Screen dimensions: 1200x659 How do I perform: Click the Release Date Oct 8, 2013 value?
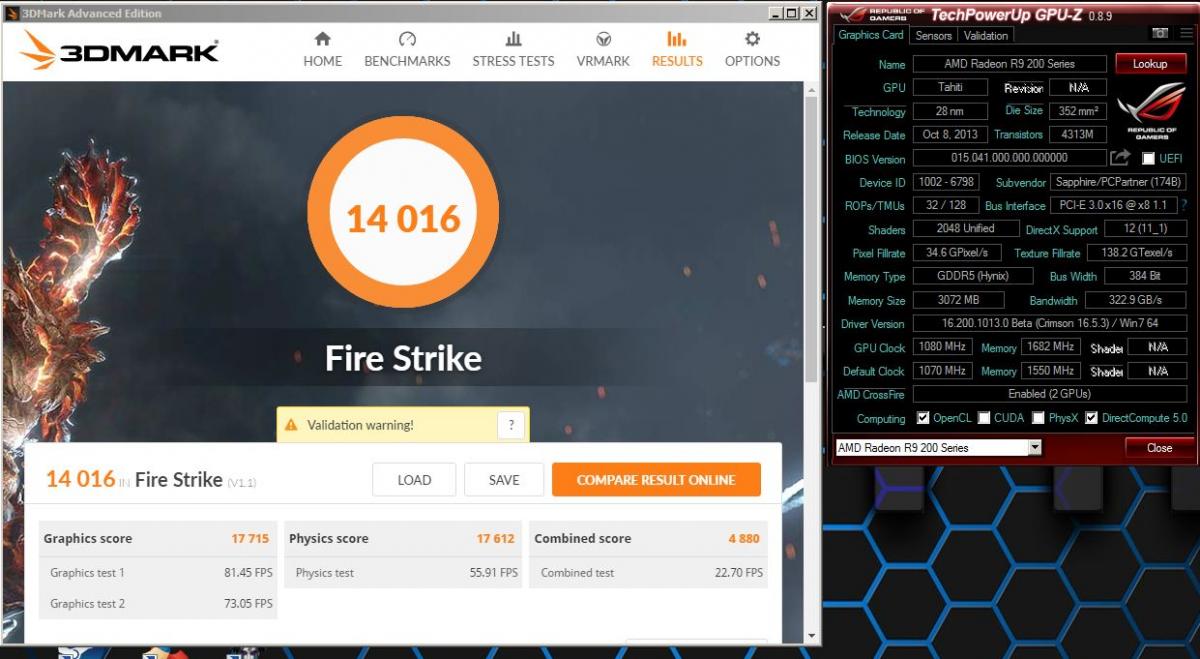950,134
